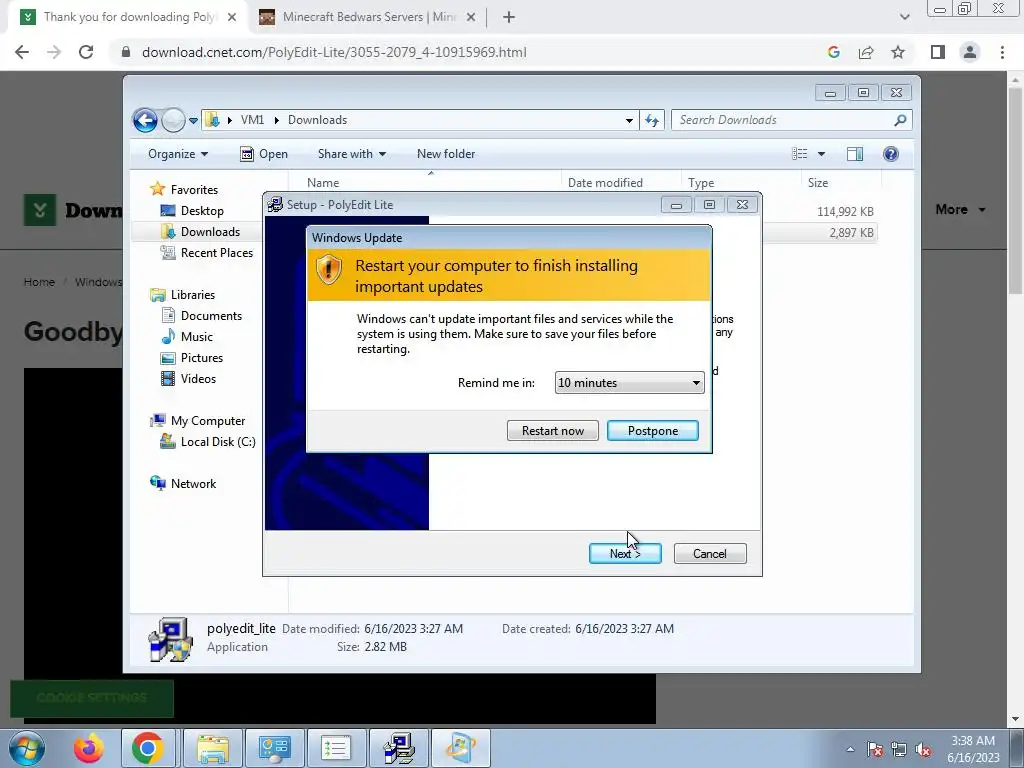Click the Google icon in address bar
This screenshot has width=1024, height=768.
833,52
